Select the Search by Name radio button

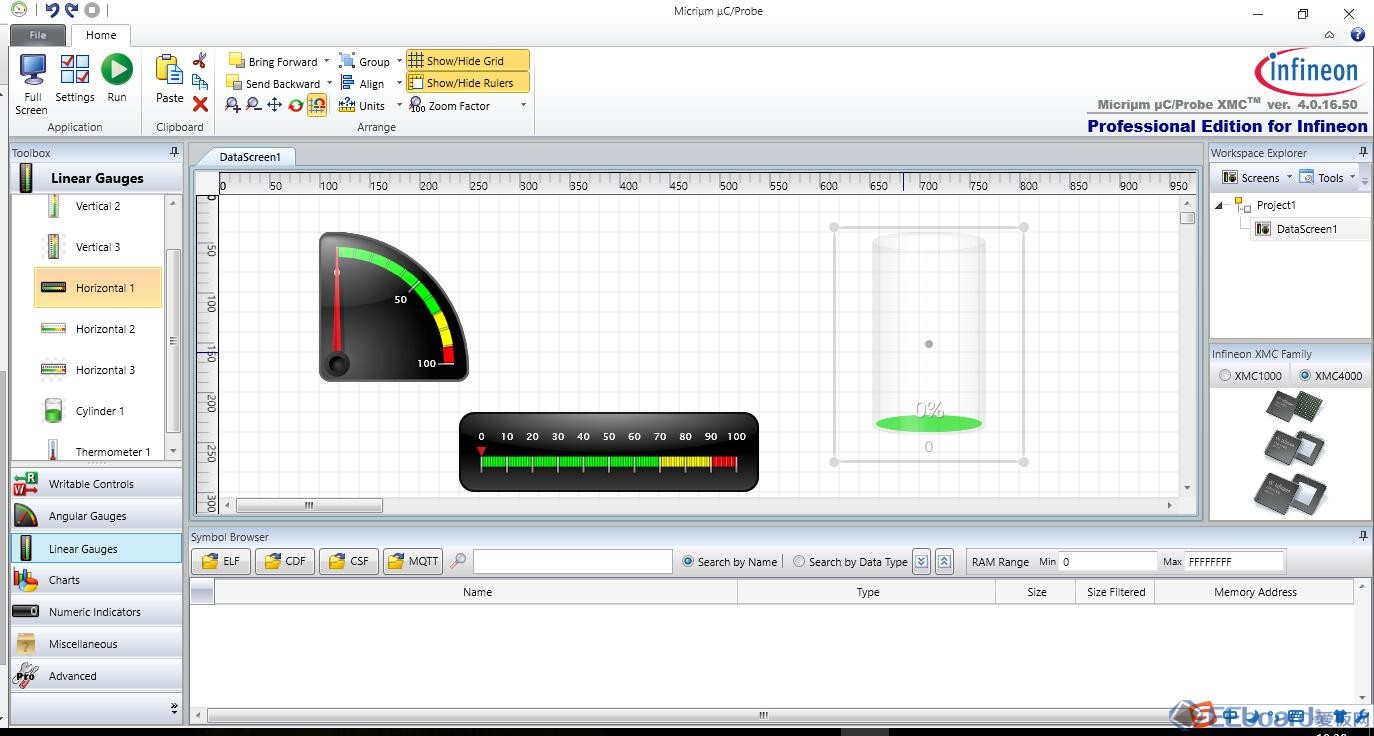tap(688, 562)
